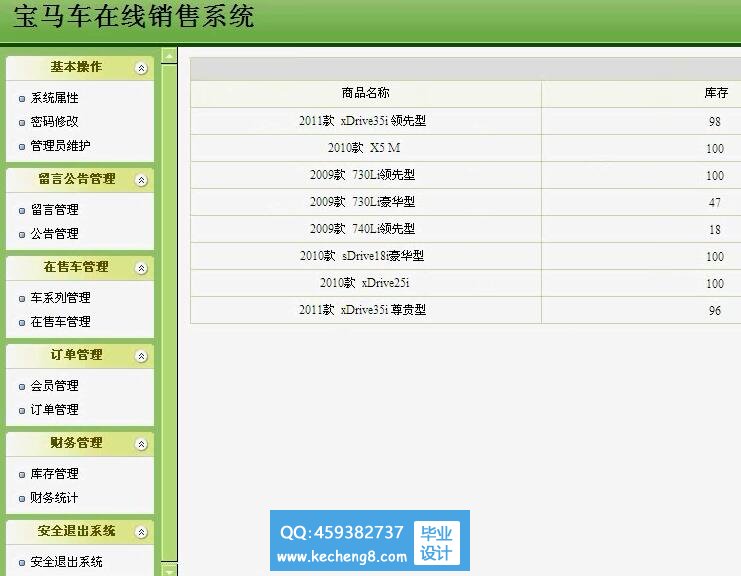The width and height of the screenshot is (741, 576).
Task: Click the 基本操作 section header
Action: tap(80, 68)
